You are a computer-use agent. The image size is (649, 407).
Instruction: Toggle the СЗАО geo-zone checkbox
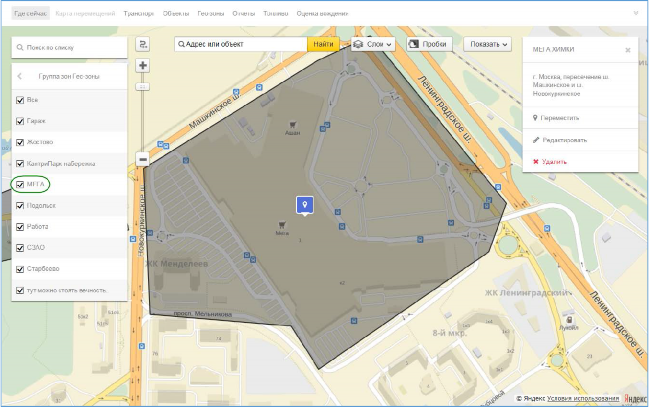tap(19, 248)
